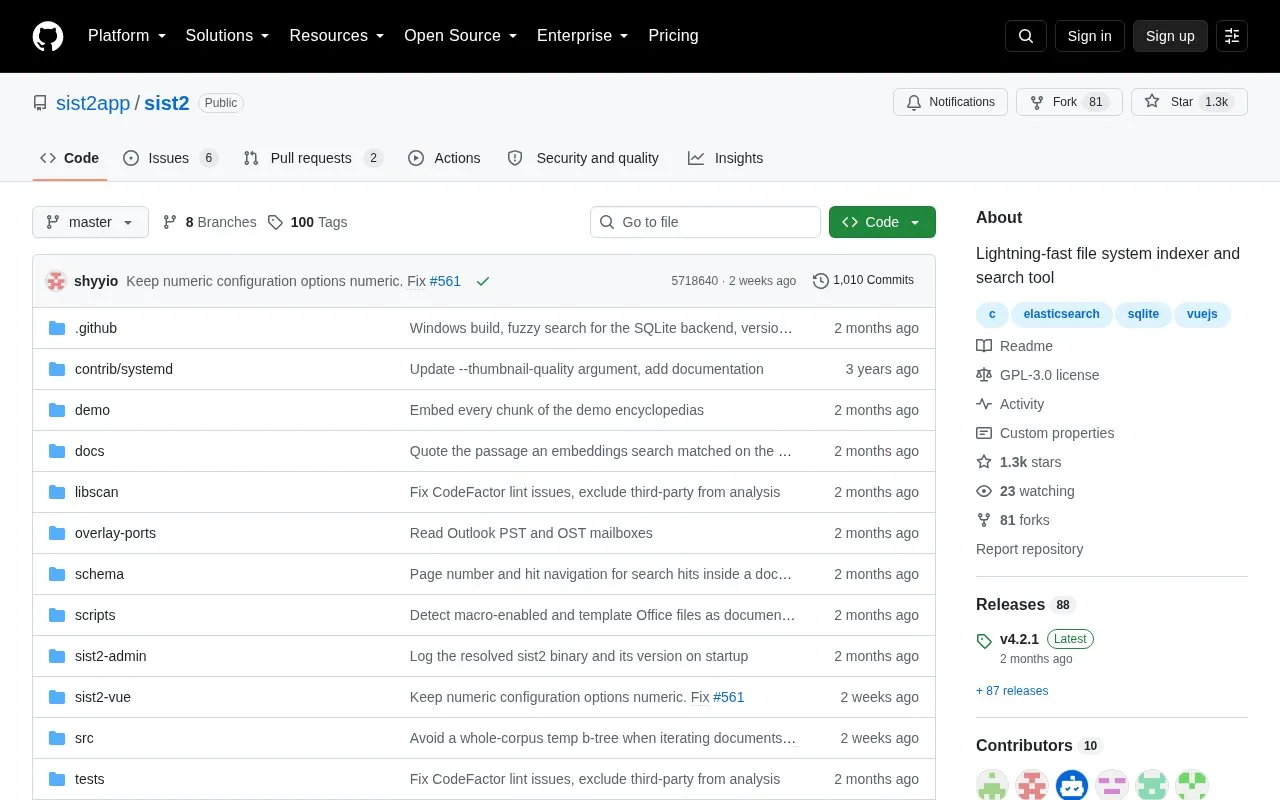The height and width of the screenshot is (800, 1280).
Task: Open the search magnifier icon in header
Action: [1026, 36]
